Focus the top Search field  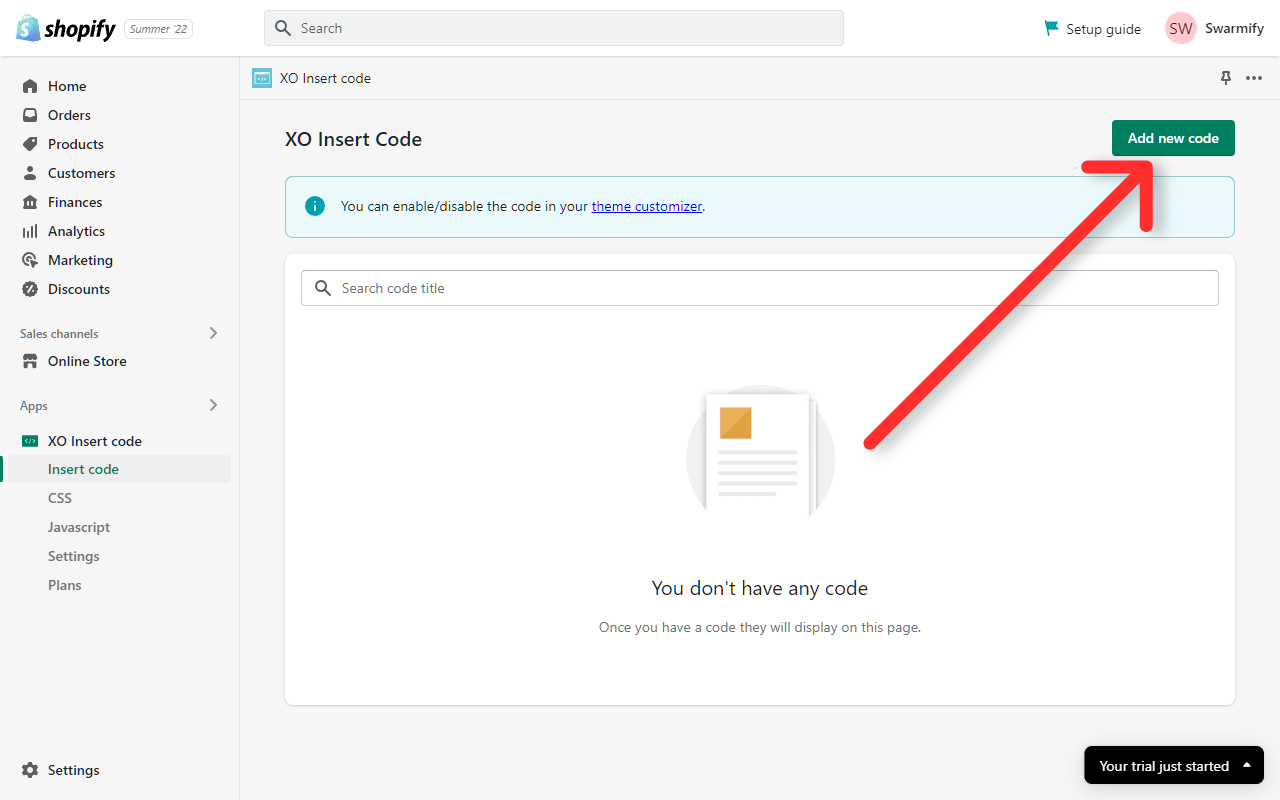(x=554, y=28)
